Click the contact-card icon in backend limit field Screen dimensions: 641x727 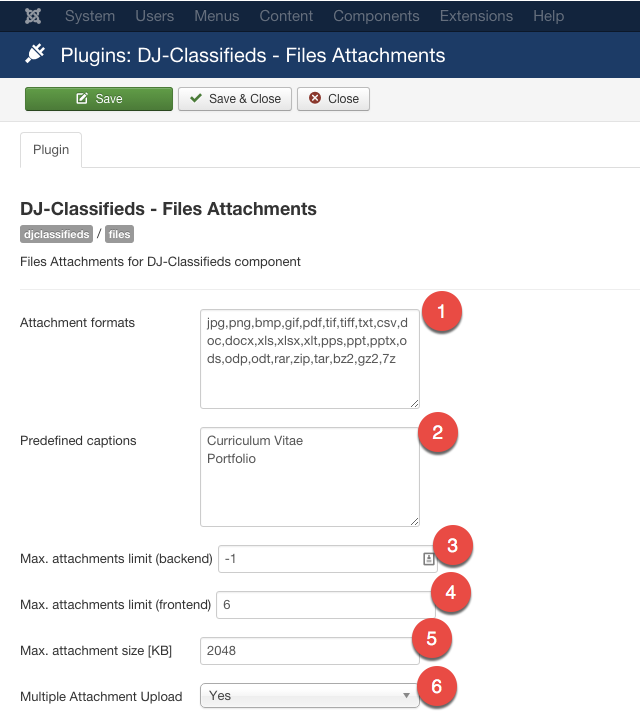coord(428,559)
